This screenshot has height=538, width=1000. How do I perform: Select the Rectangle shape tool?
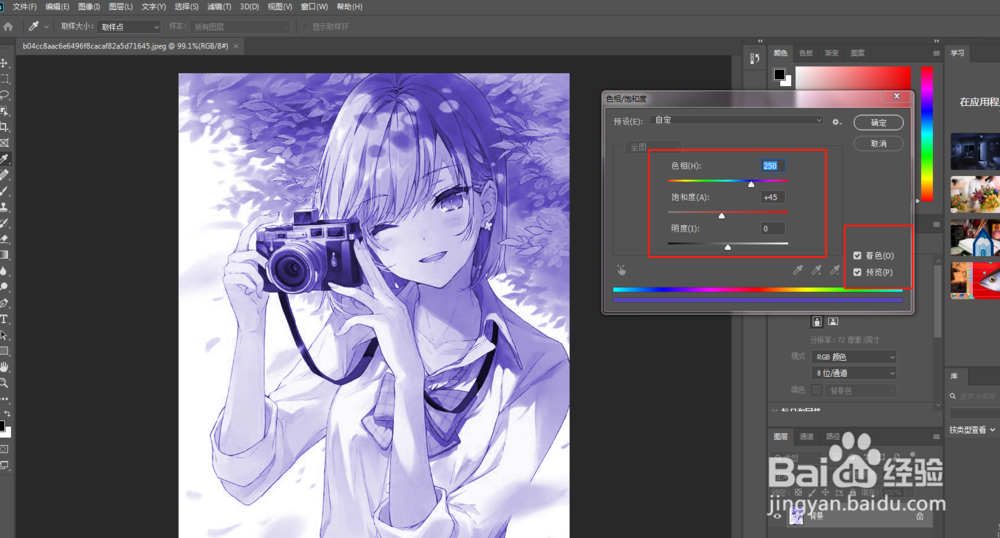4,351
